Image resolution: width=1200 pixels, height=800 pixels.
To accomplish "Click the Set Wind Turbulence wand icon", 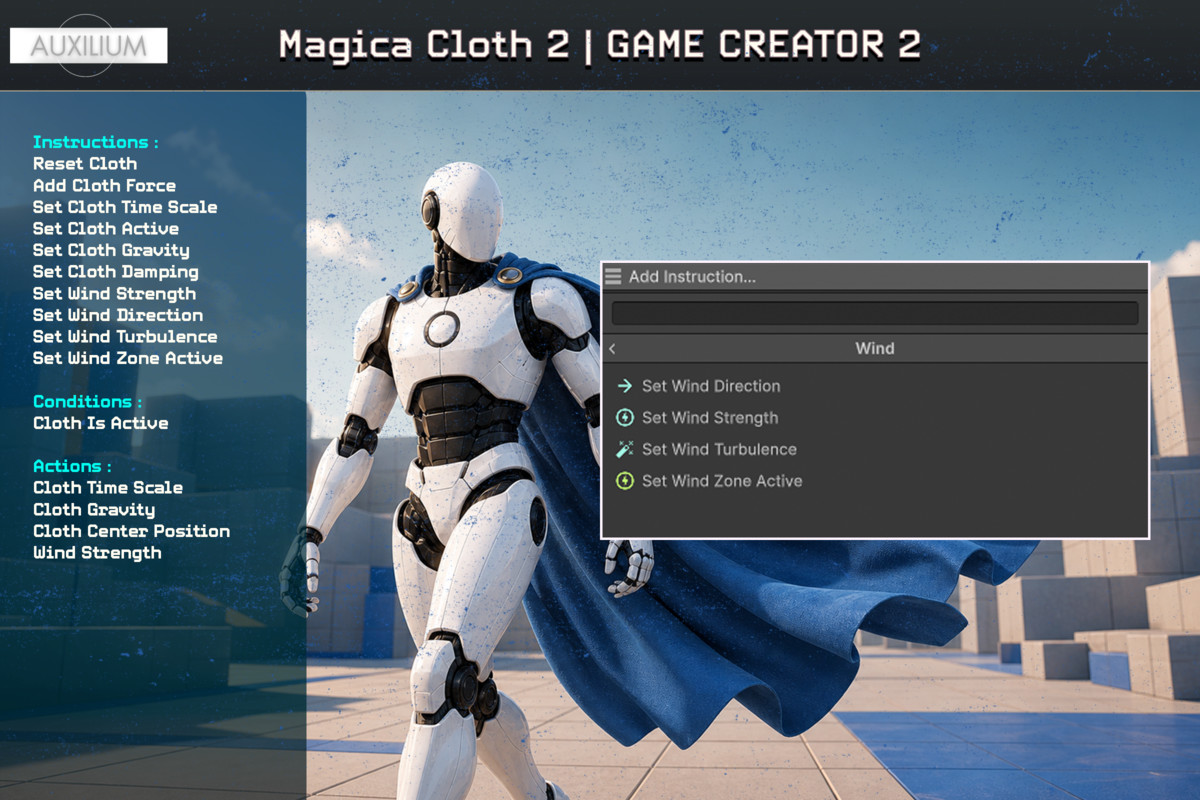I will [625, 449].
